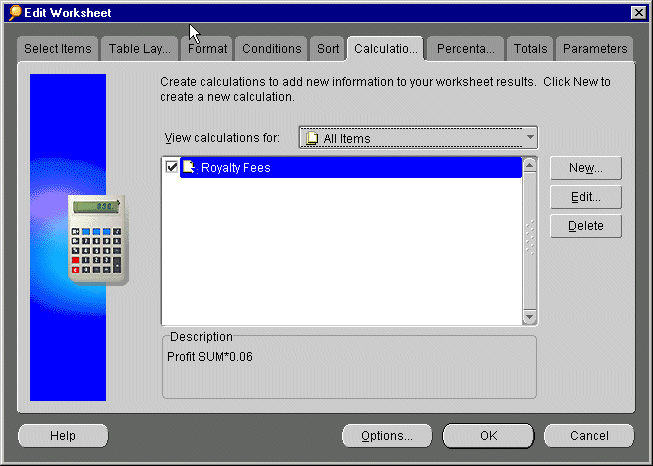This screenshot has height=466, width=653.
Task: Open the Table Layout tab
Action: [140, 48]
